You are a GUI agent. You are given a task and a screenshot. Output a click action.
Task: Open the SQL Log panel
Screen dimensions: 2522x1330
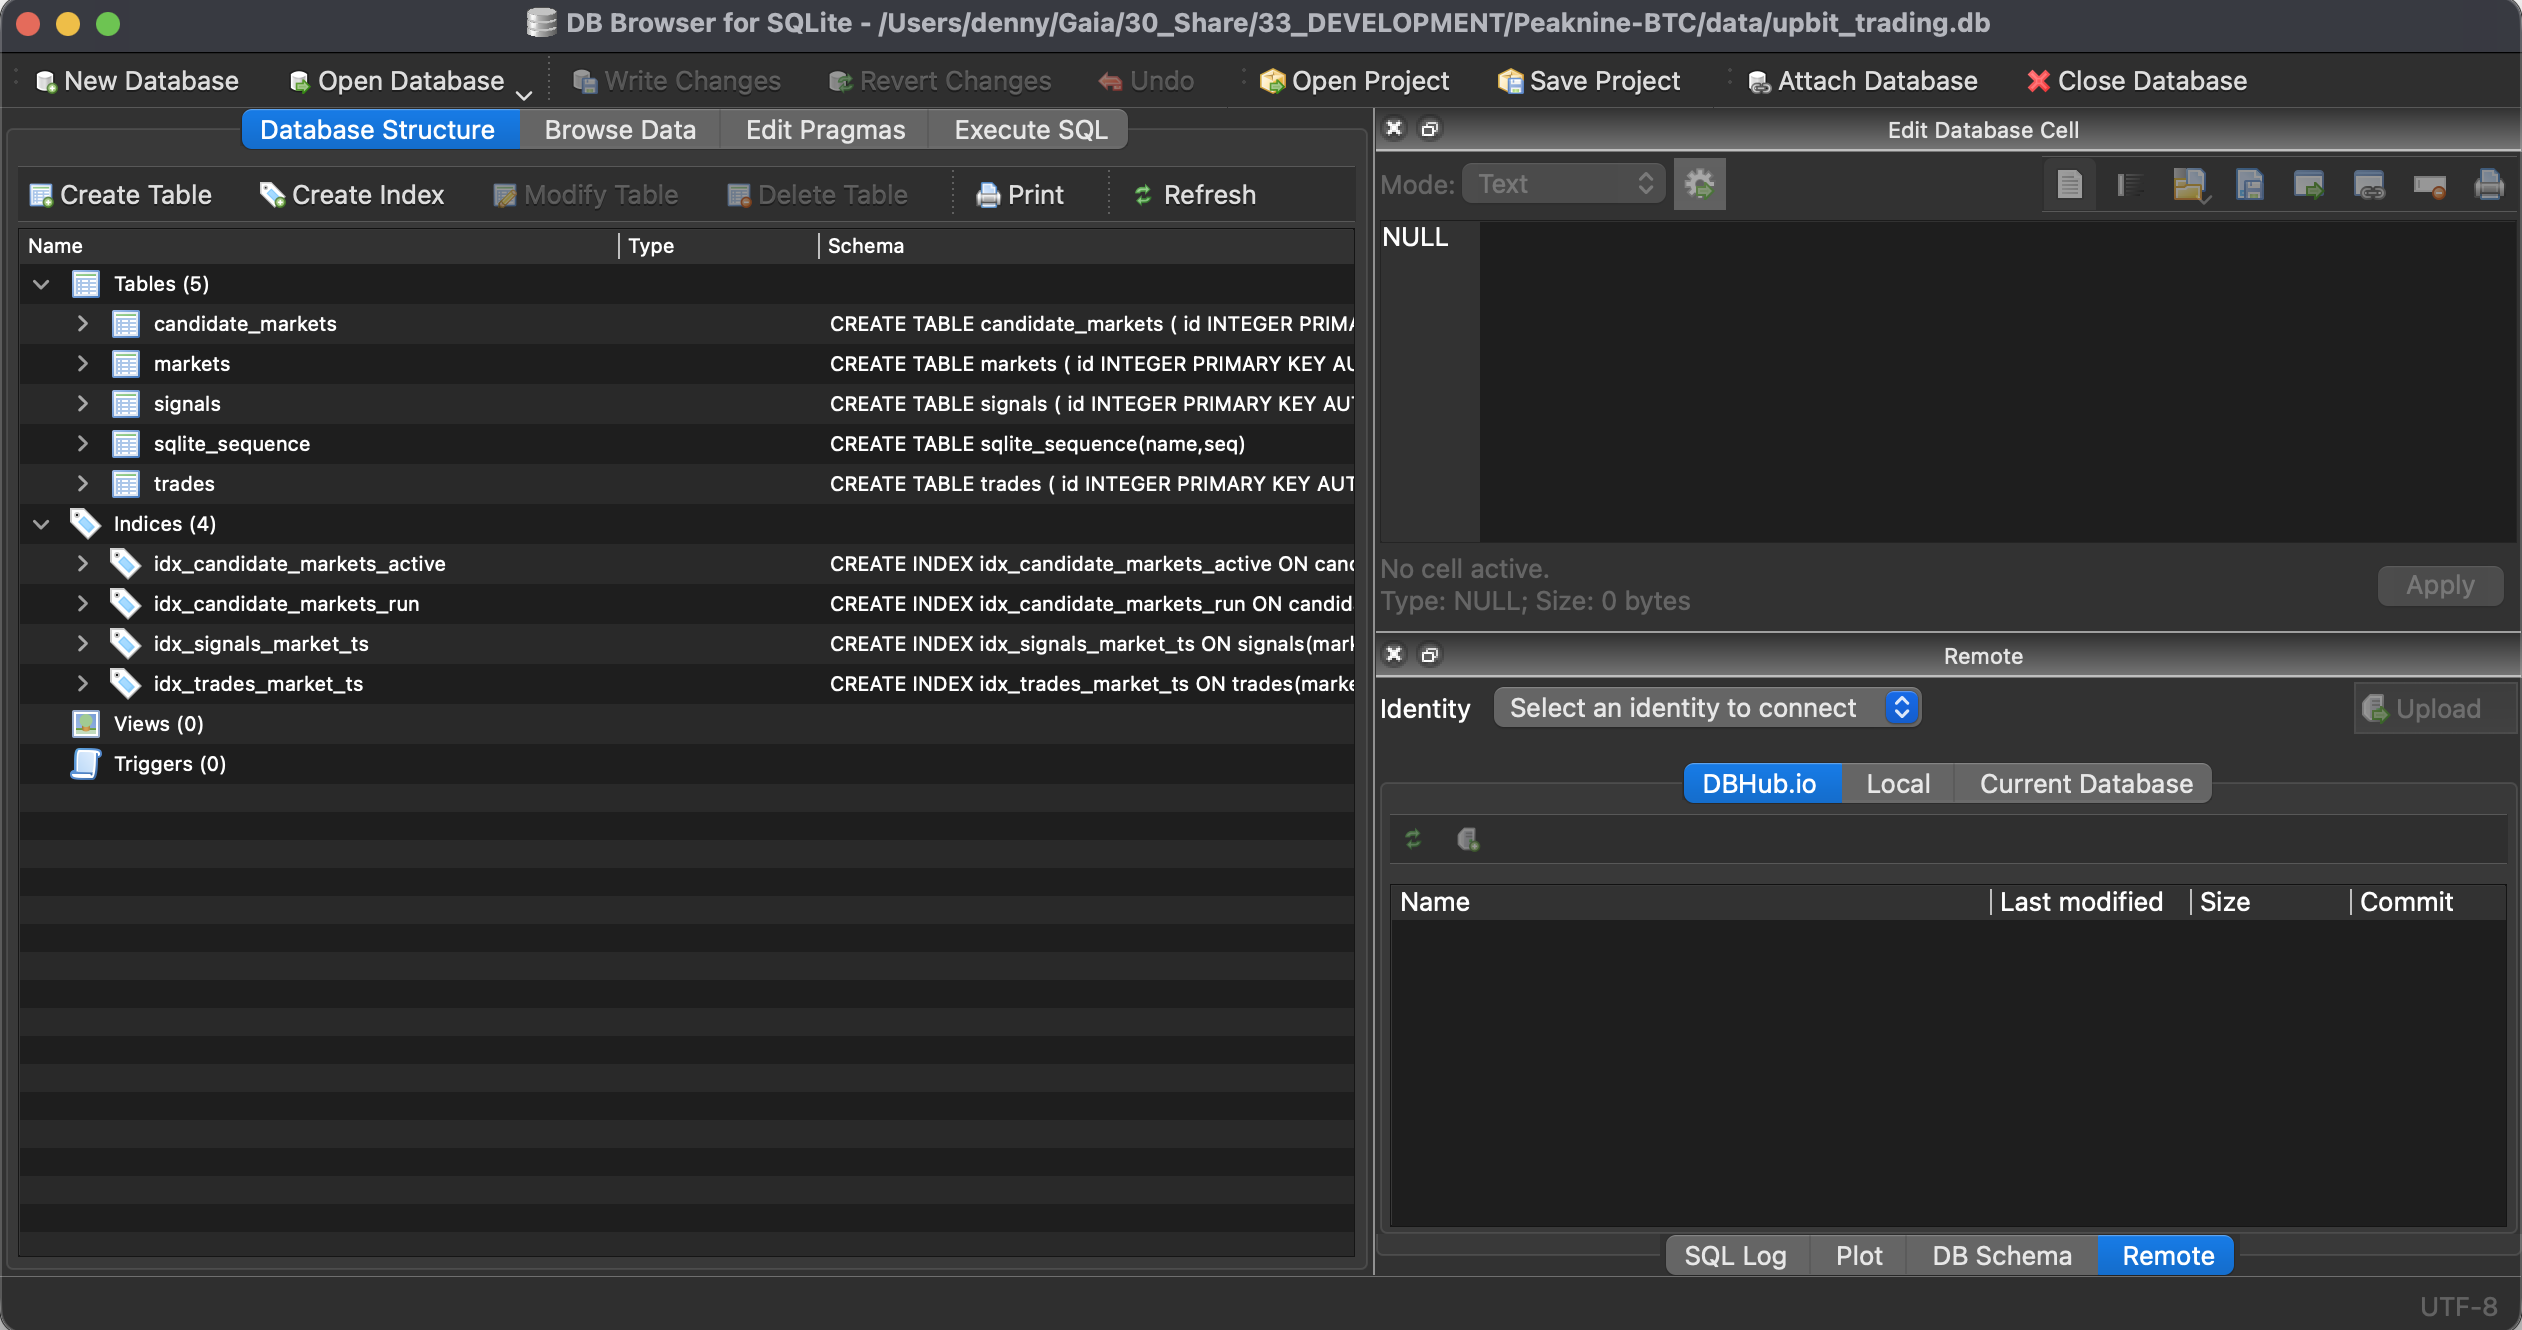click(1735, 1255)
